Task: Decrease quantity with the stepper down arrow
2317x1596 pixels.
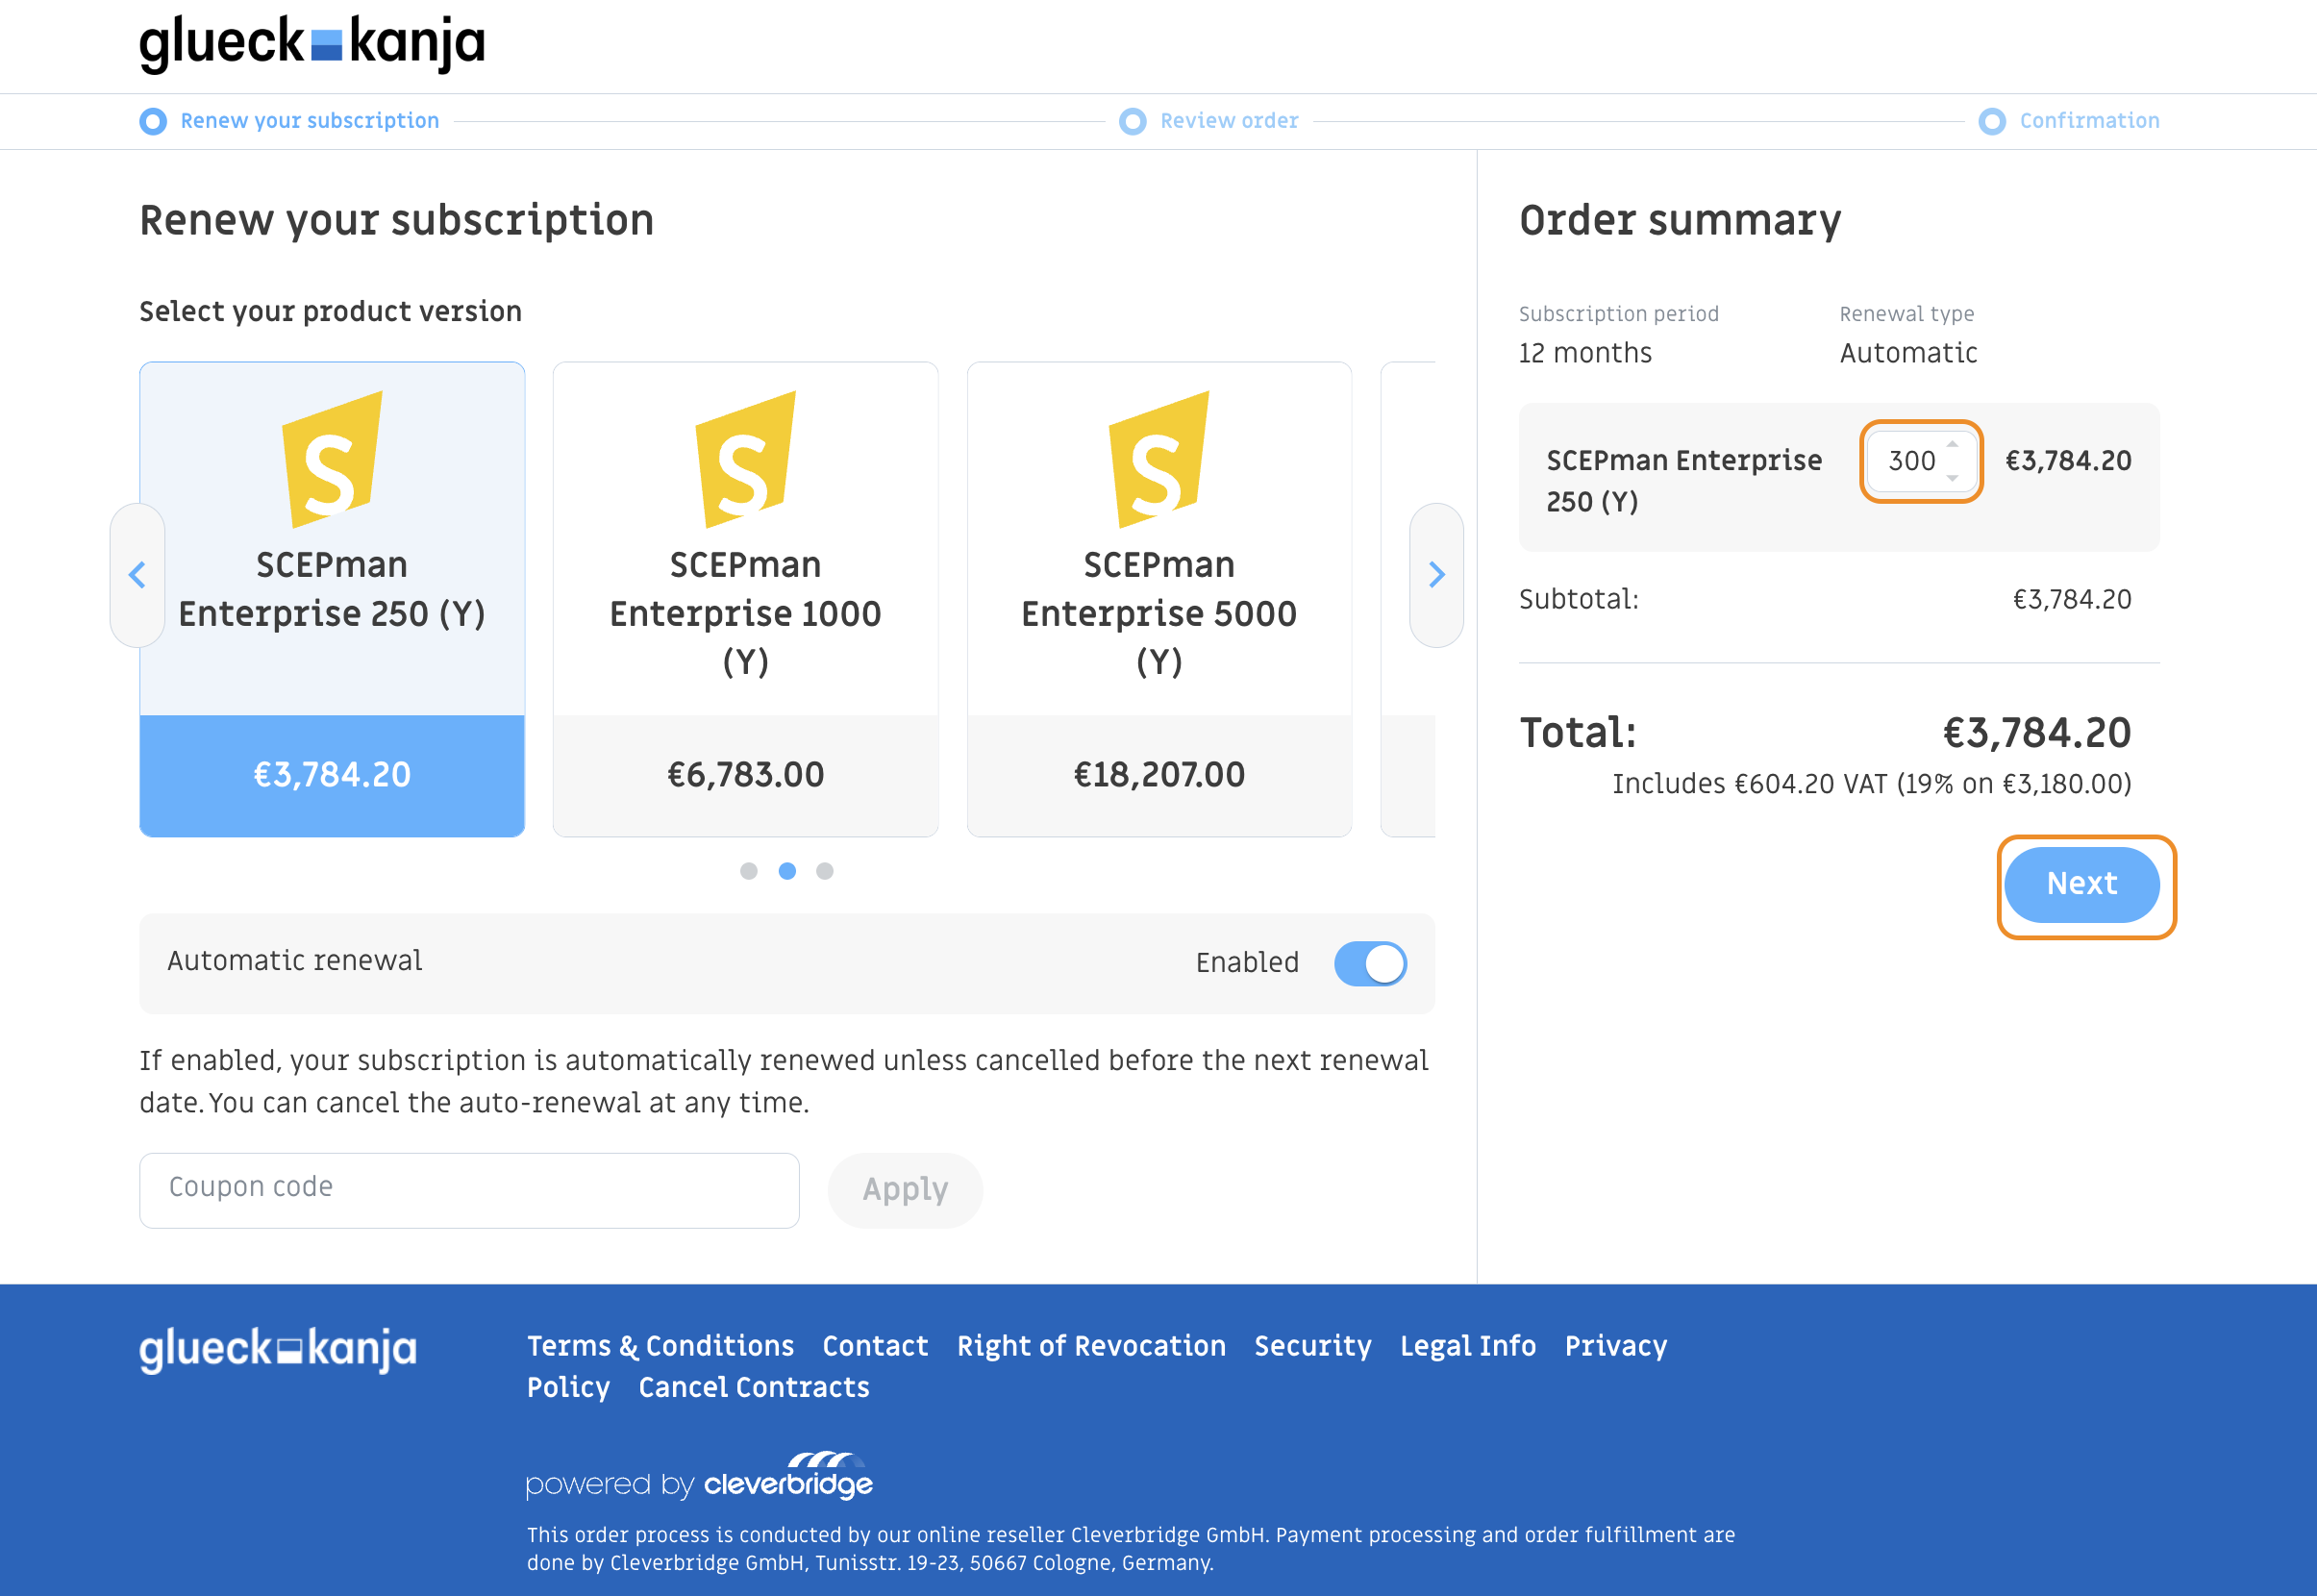Action: (1952, 478)
